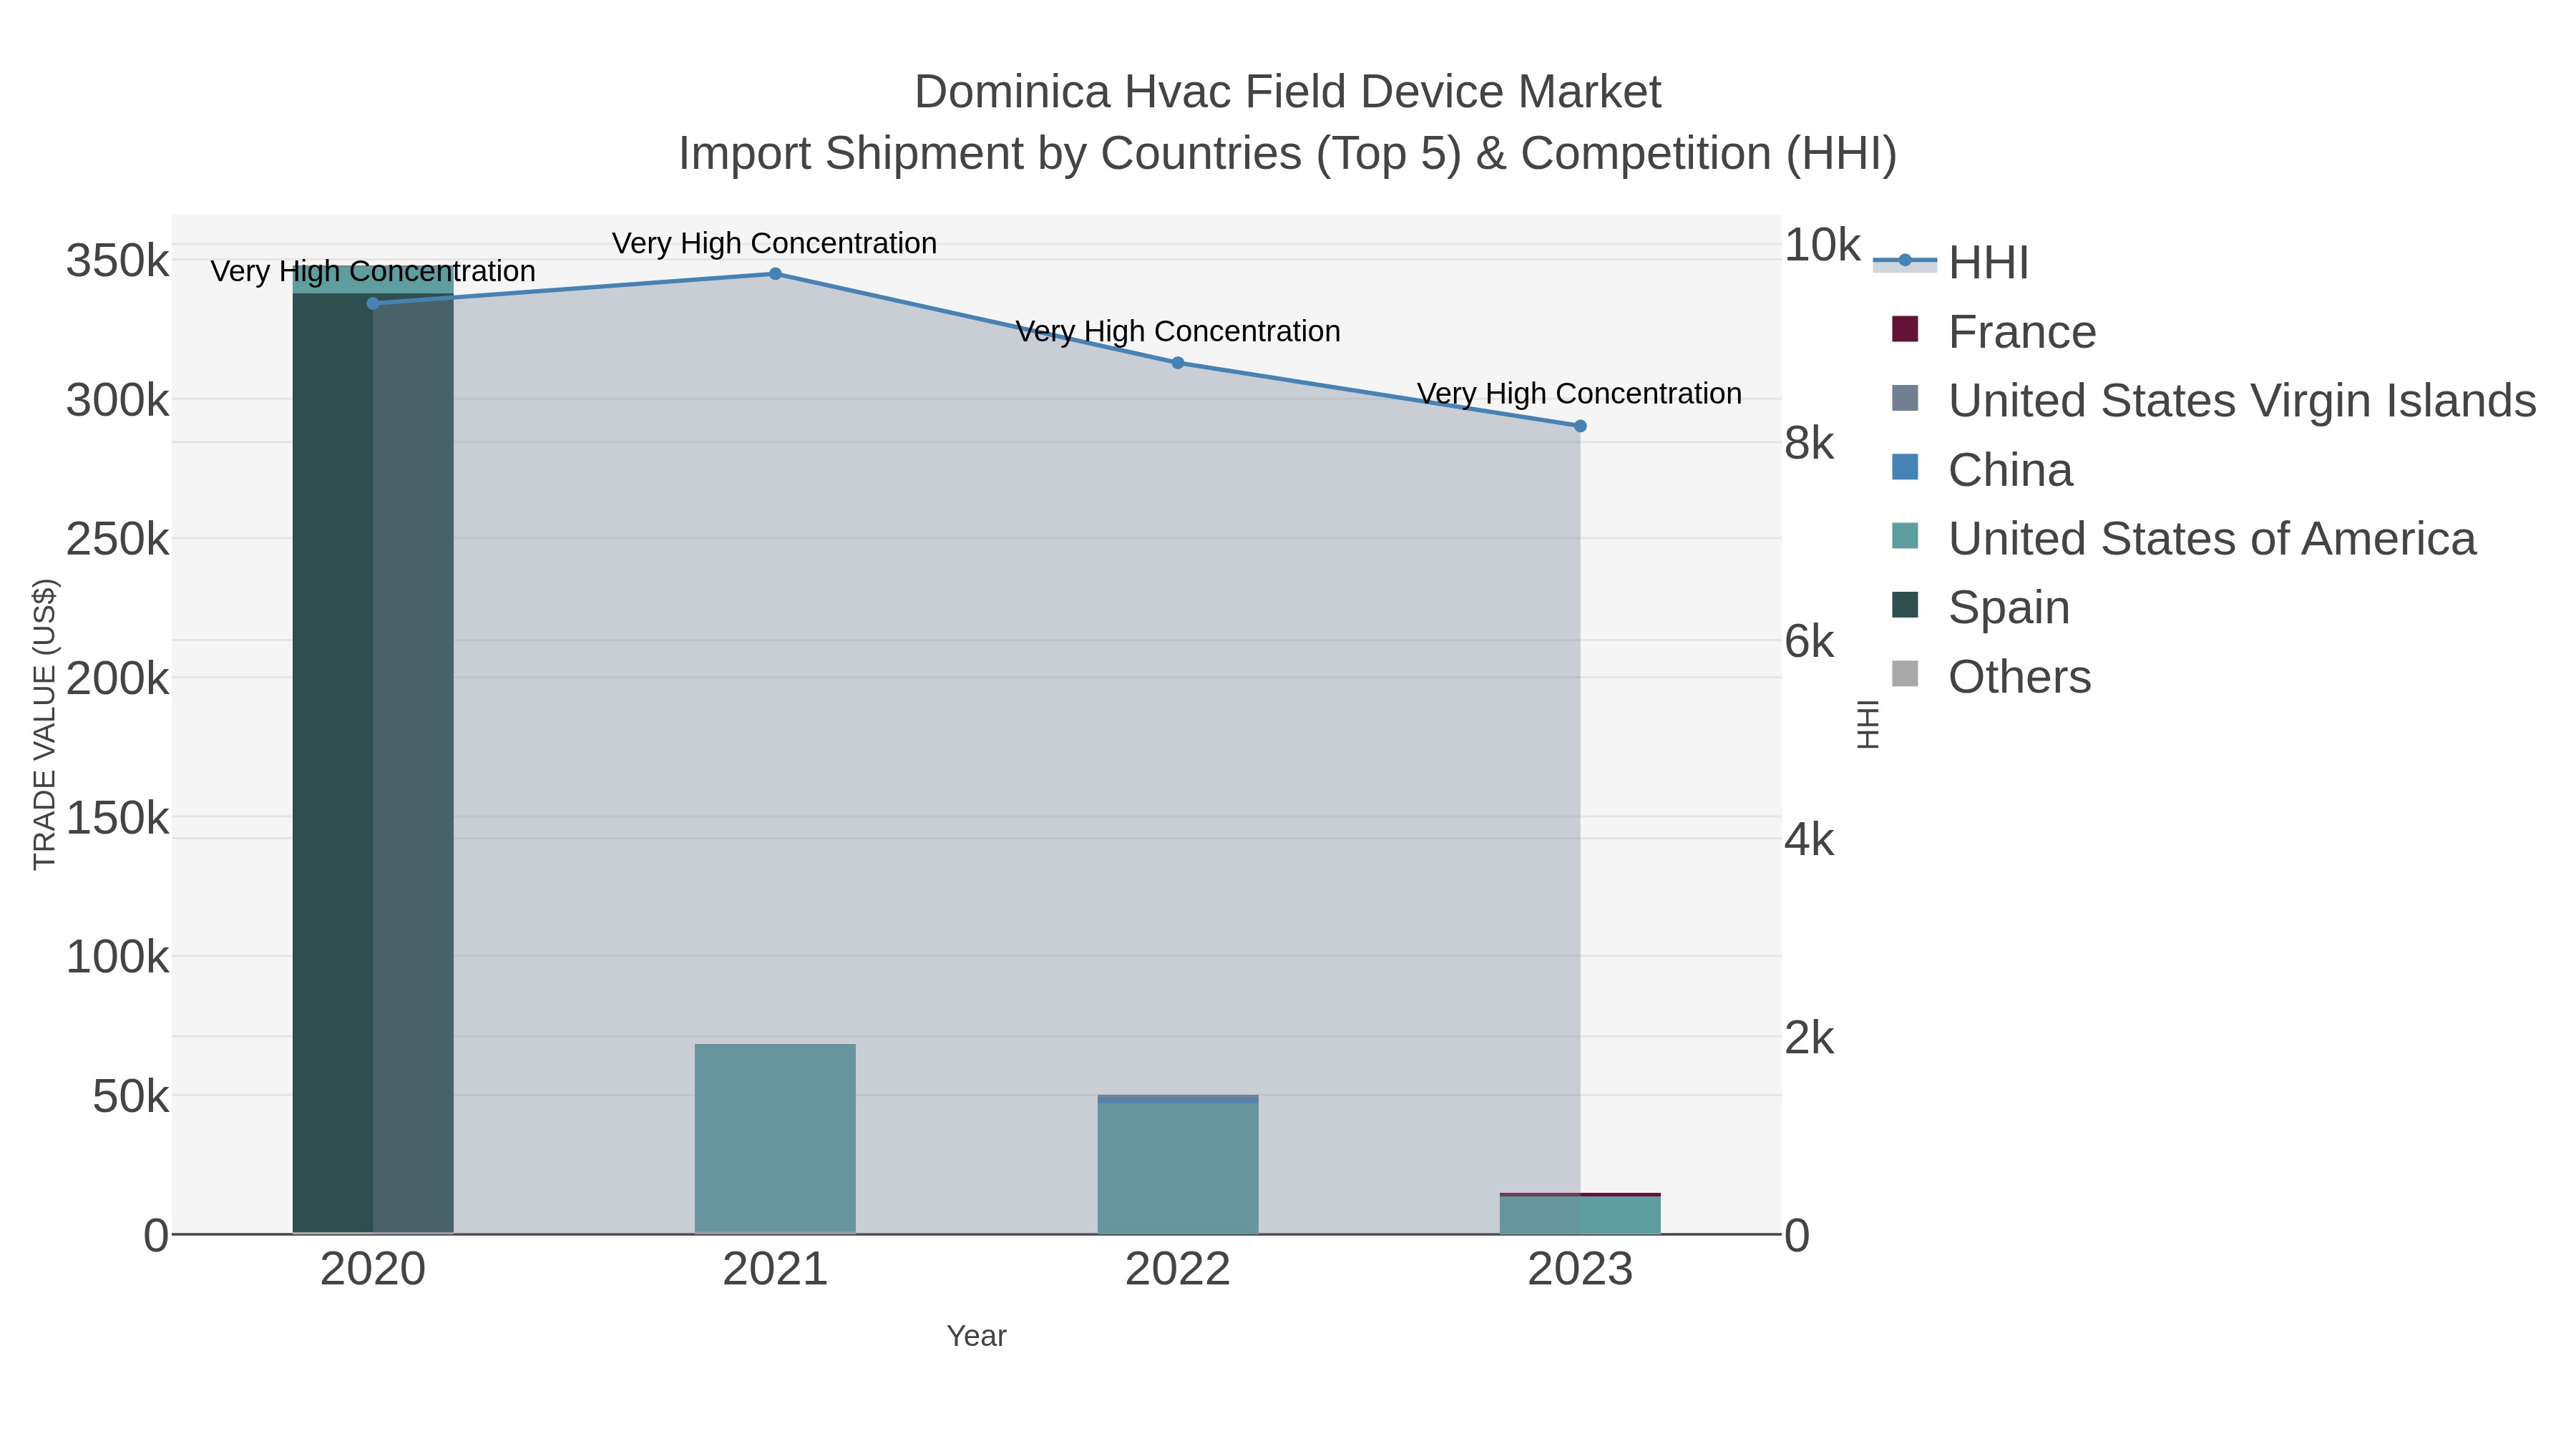2576x1449 pixels.
Task: Click the 'Very High Concentration' label above 2023
Action: [x=1580, y=394]
